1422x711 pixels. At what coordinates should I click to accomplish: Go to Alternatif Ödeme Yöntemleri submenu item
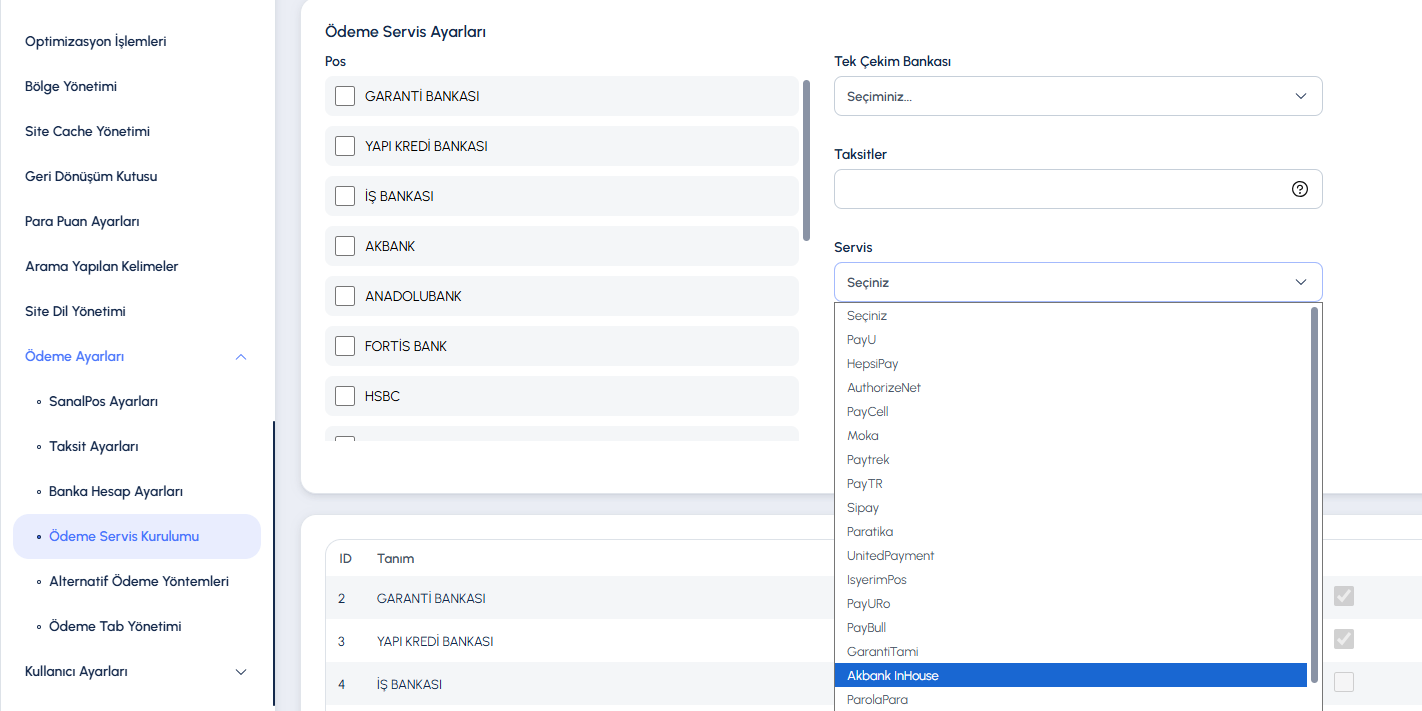tap(139, 581)
